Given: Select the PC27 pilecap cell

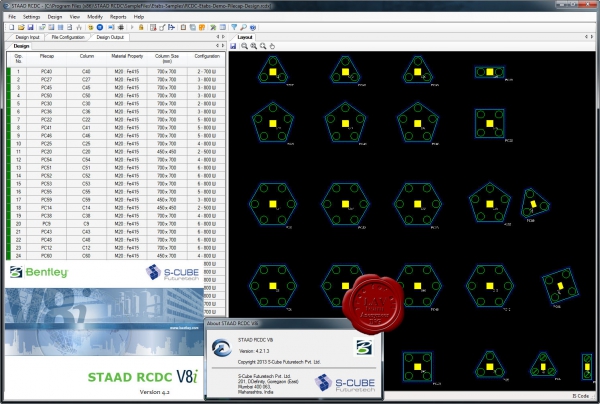Looking at the screenshot, I should tap(46, 80).
